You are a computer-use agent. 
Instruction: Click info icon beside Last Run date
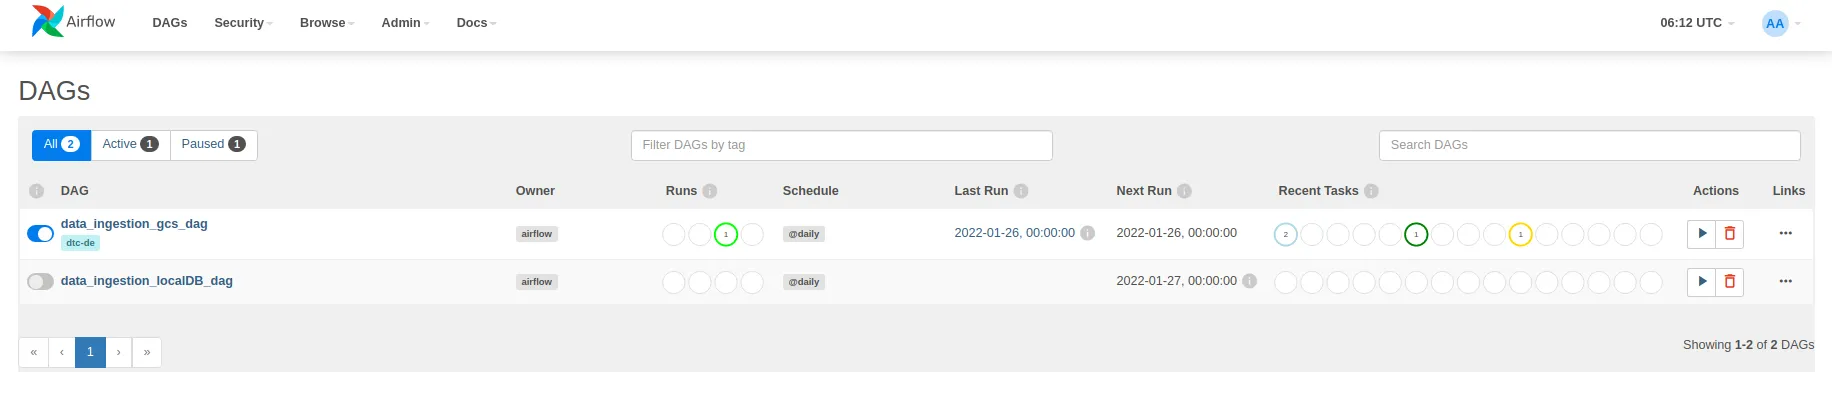tap(1088, 233)
